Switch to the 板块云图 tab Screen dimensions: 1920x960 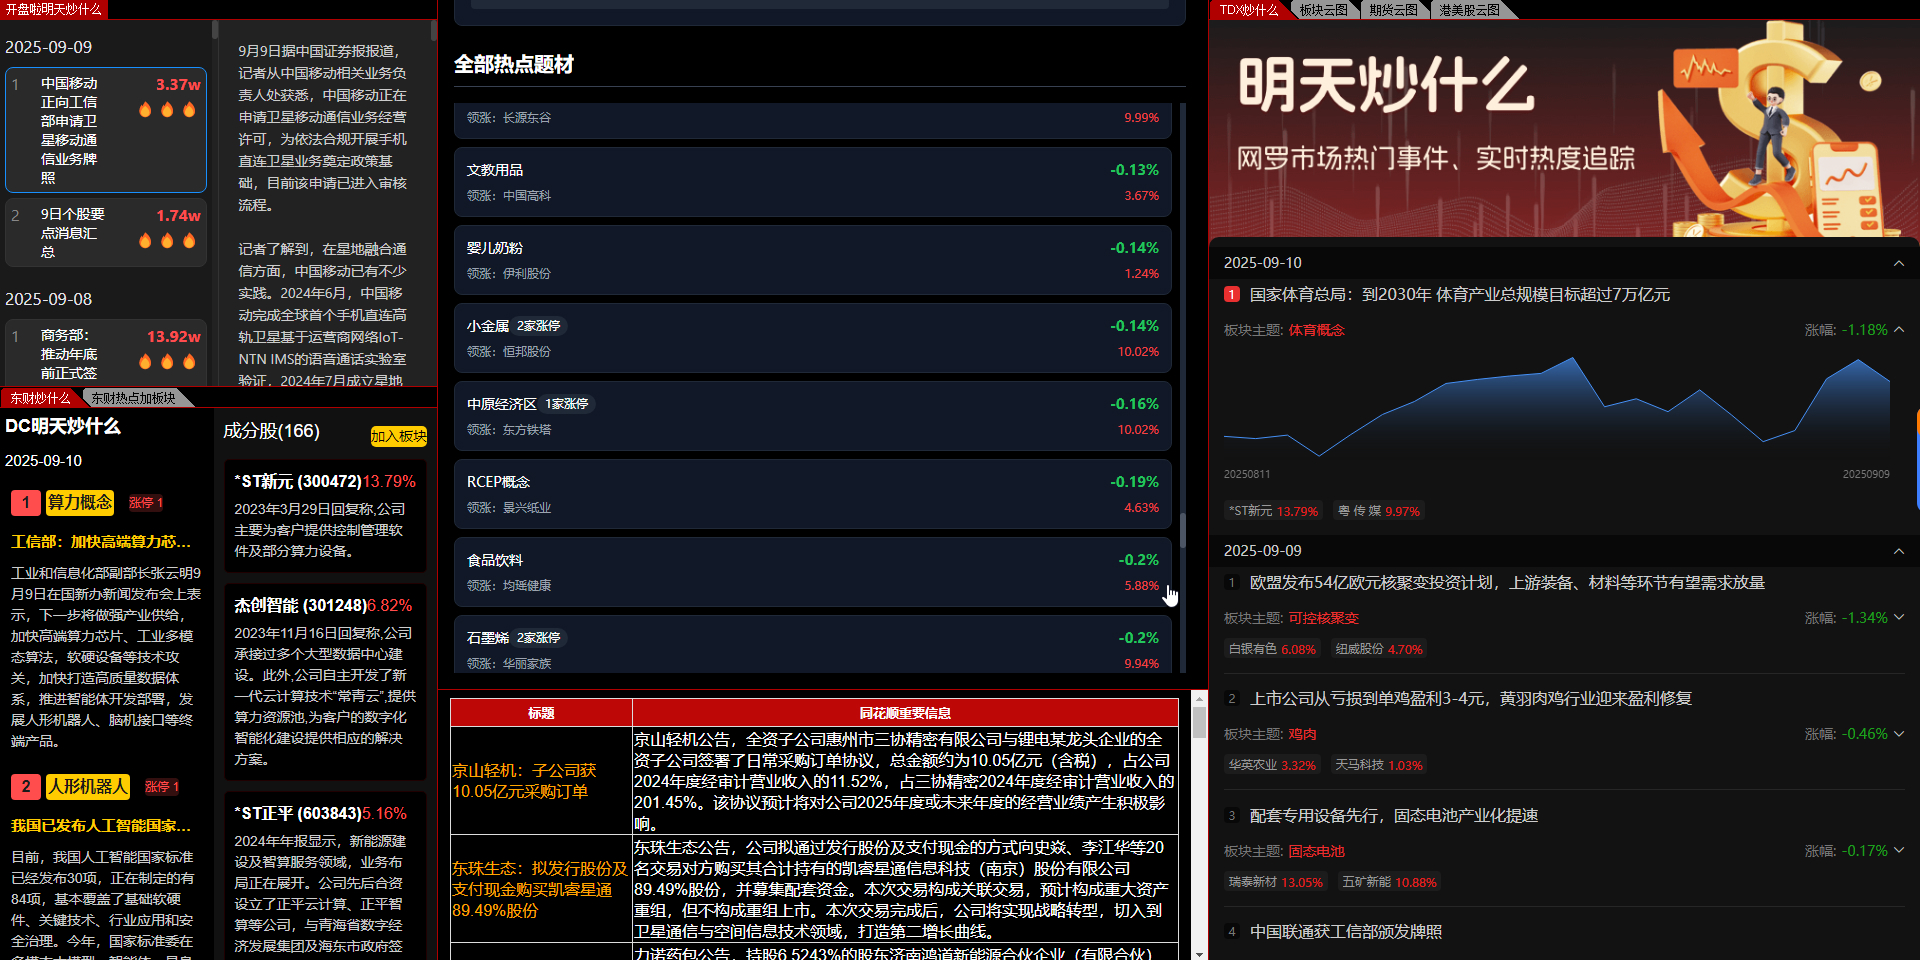coord(1323,10)
